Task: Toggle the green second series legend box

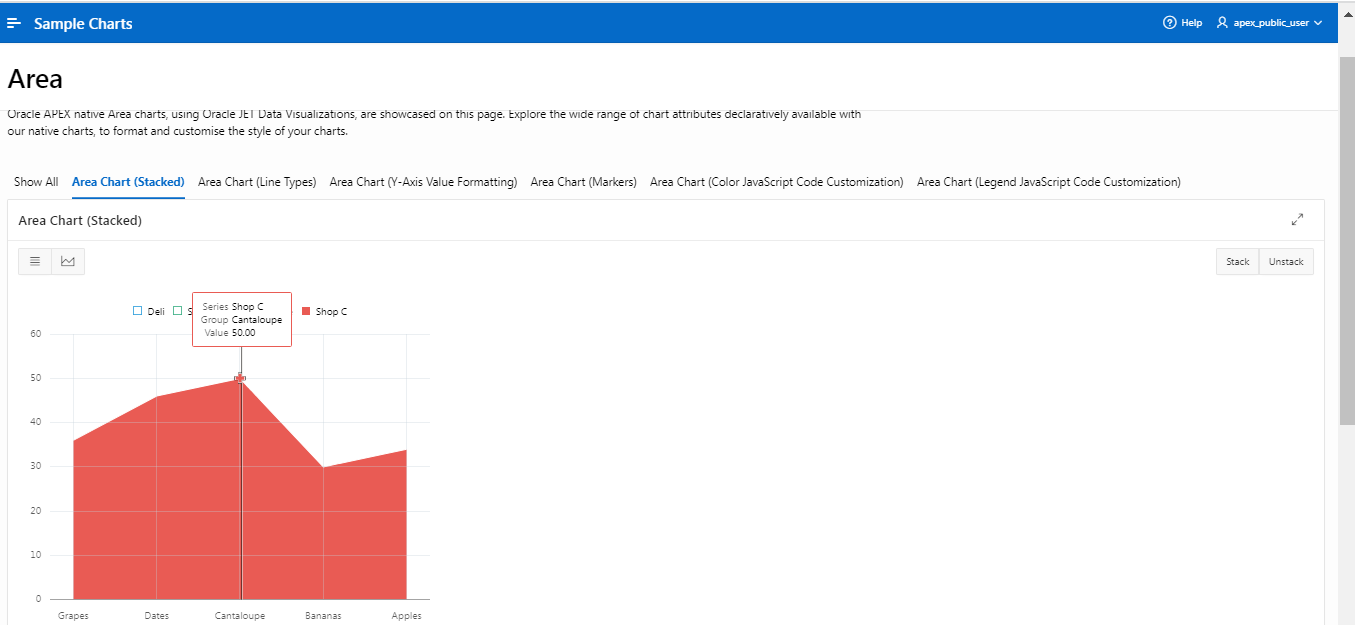Action: 178,311
